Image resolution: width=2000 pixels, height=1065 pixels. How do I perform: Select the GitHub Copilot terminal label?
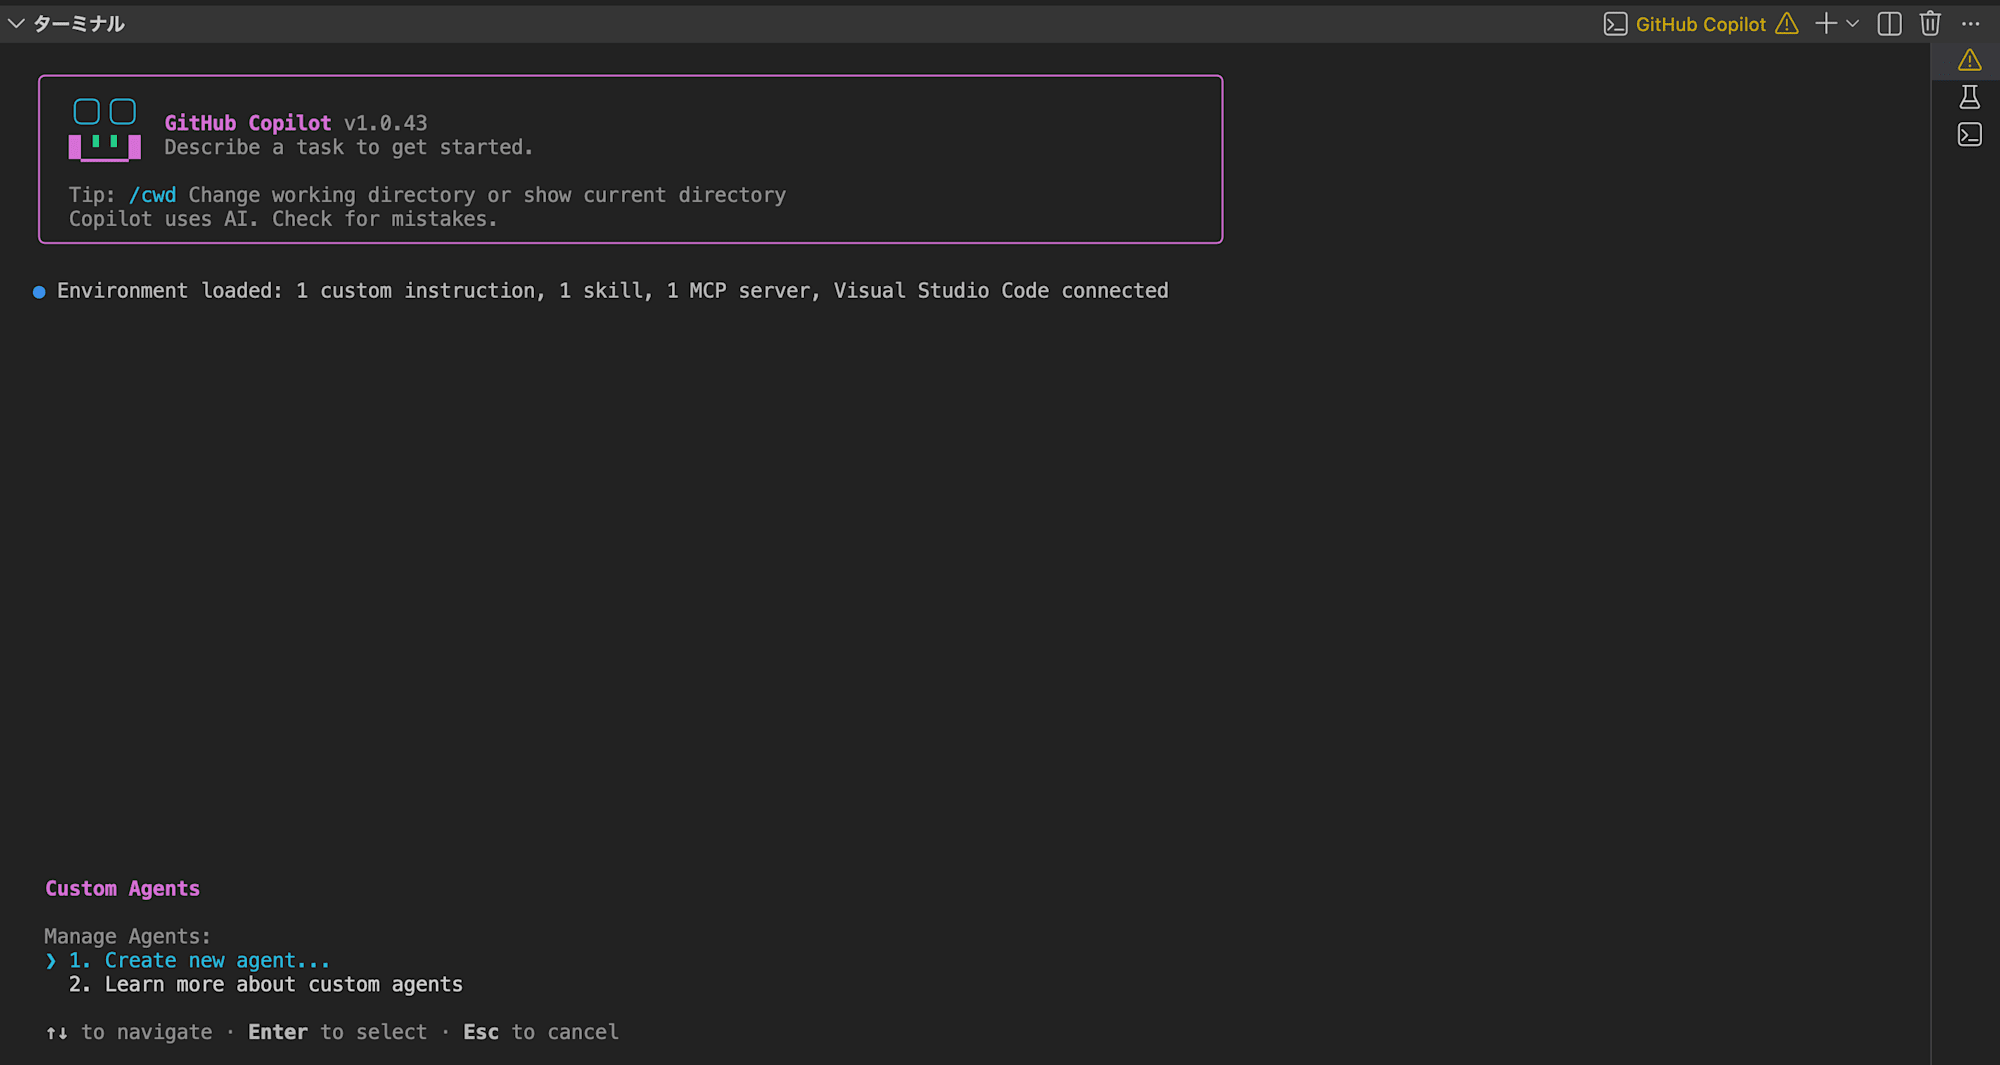1700,24
